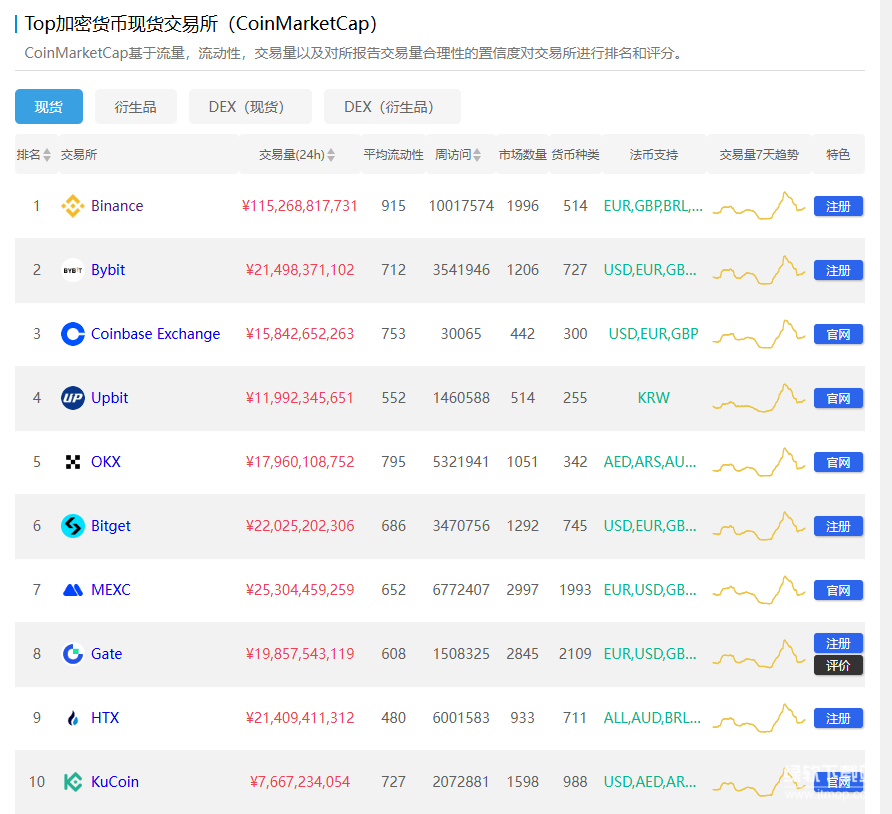Click OKX 7-day volume trend chart
This screenshot has height=814, width=892.
tap(759, 462)
